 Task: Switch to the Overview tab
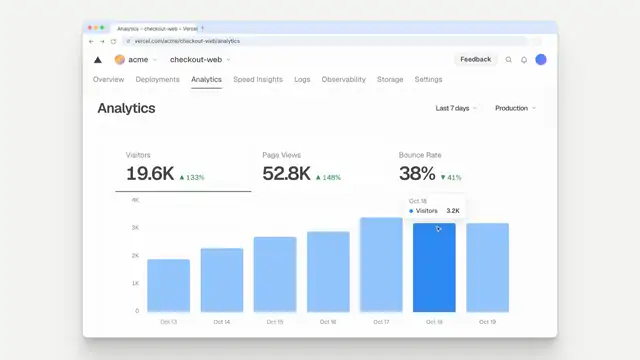coord(108,80)
